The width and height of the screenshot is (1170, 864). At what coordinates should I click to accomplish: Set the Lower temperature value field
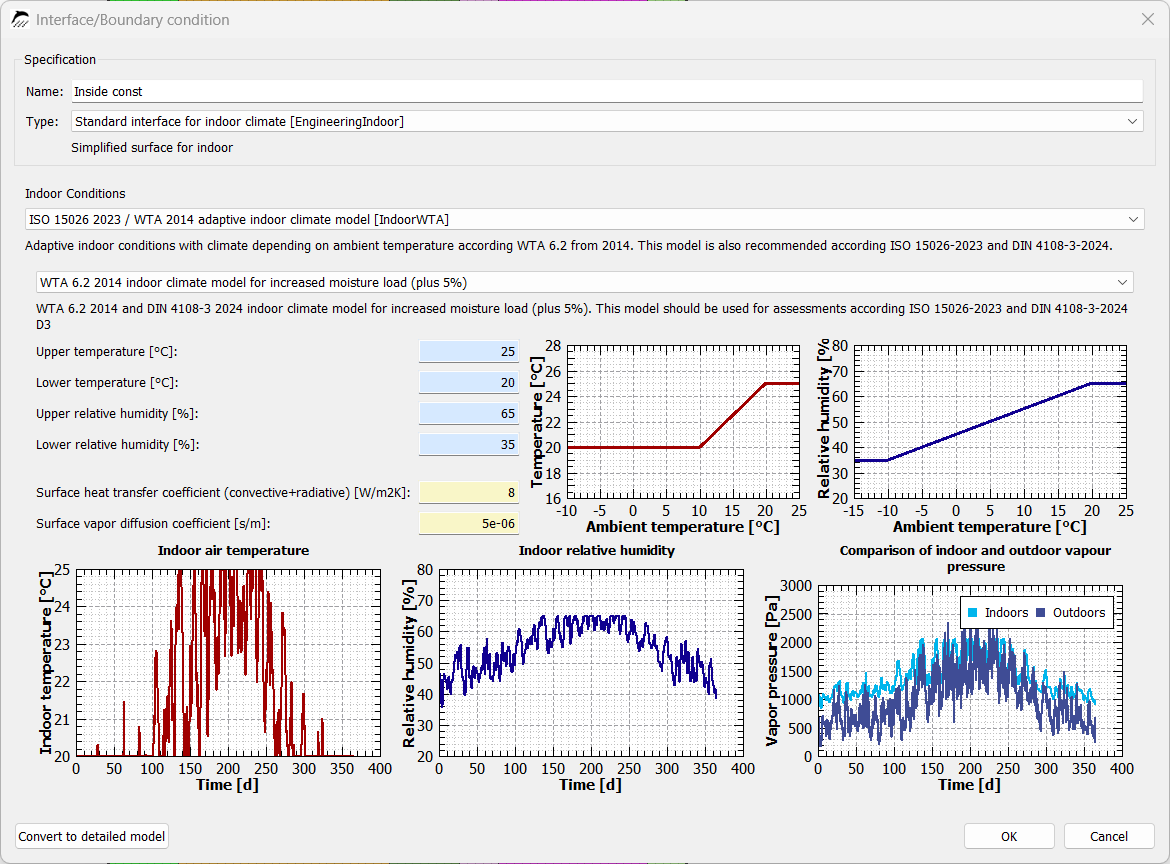point(469,383)
